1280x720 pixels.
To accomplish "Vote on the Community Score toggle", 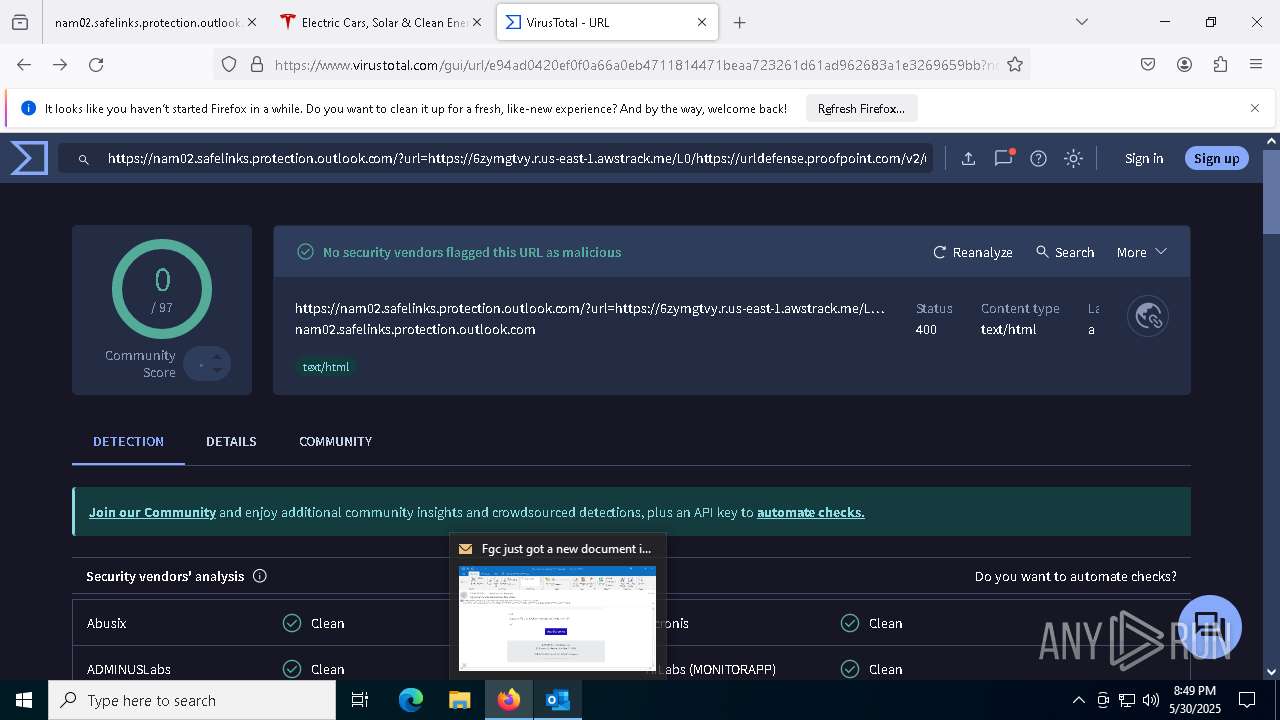I will point(207,364).
